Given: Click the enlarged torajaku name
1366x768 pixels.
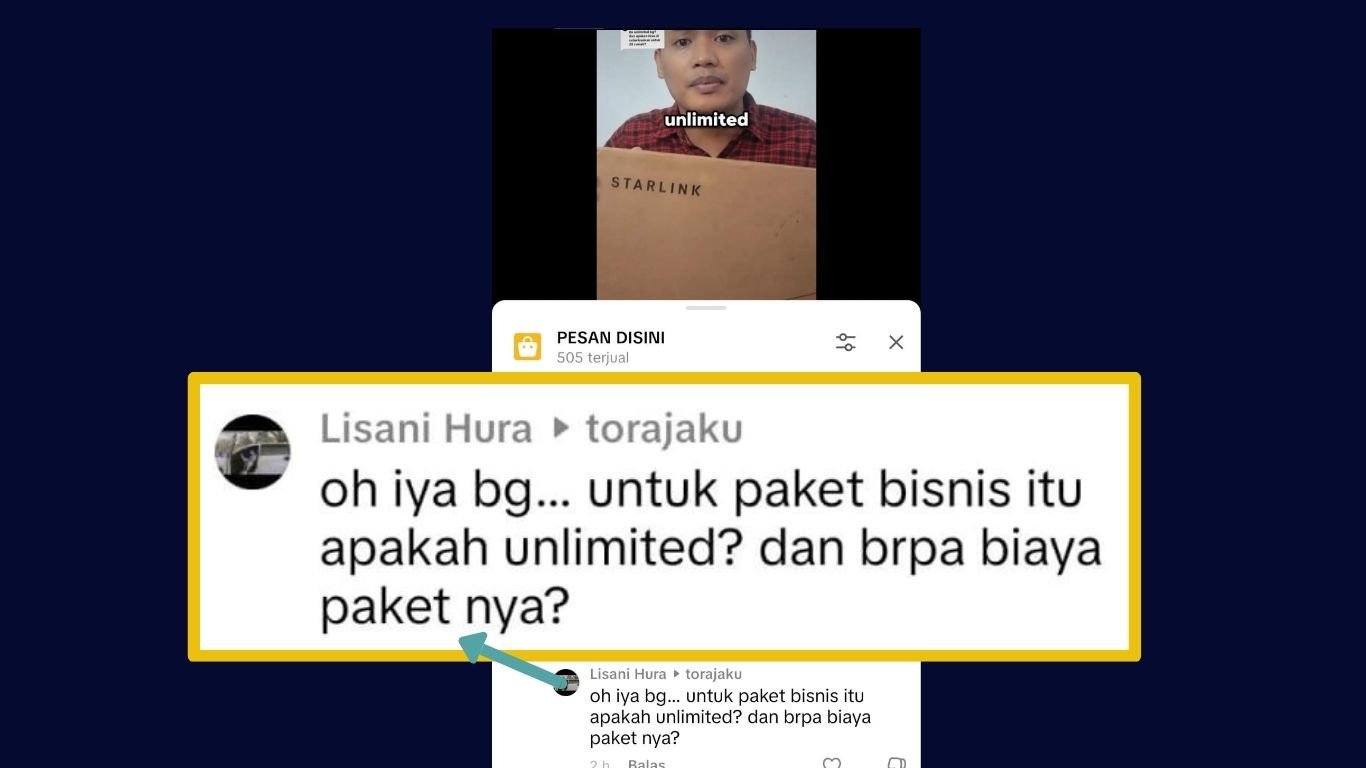Looking at the screenshot, I should click(664, 429).
